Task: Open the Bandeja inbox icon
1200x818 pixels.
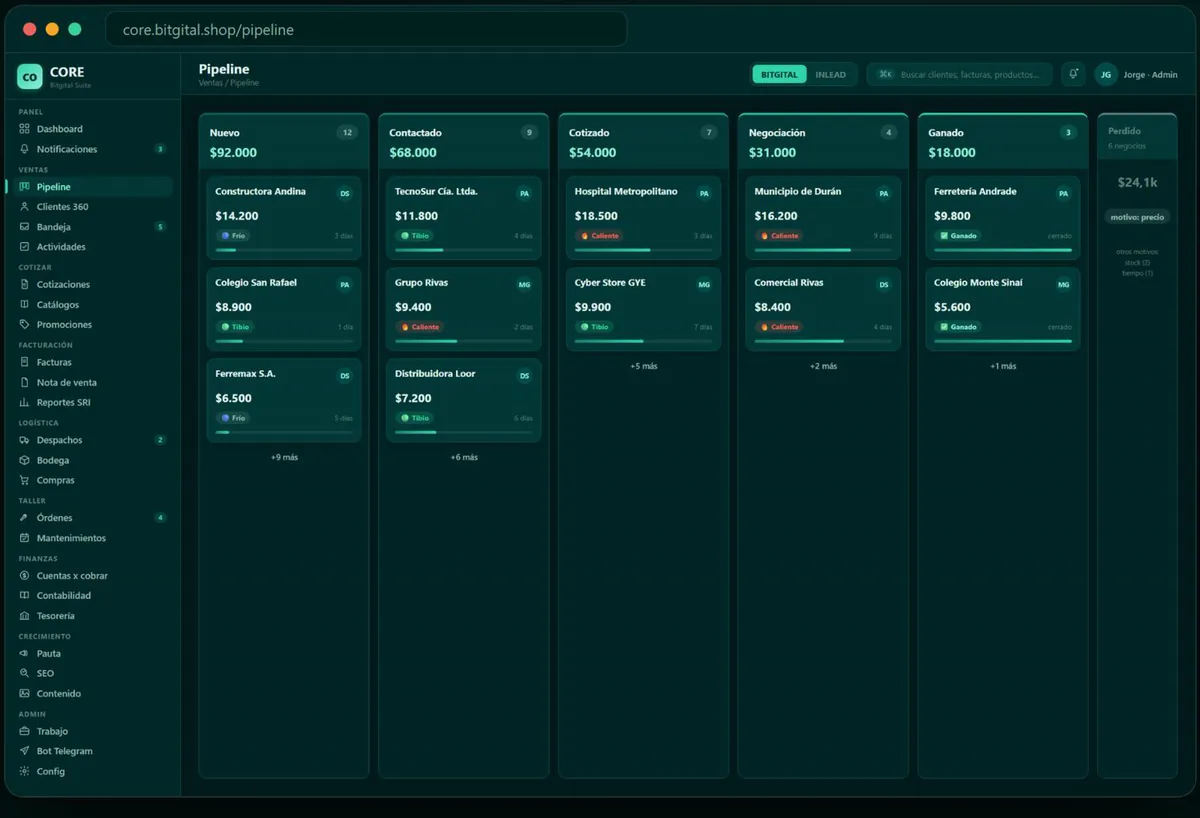Action: click(25, 227)
